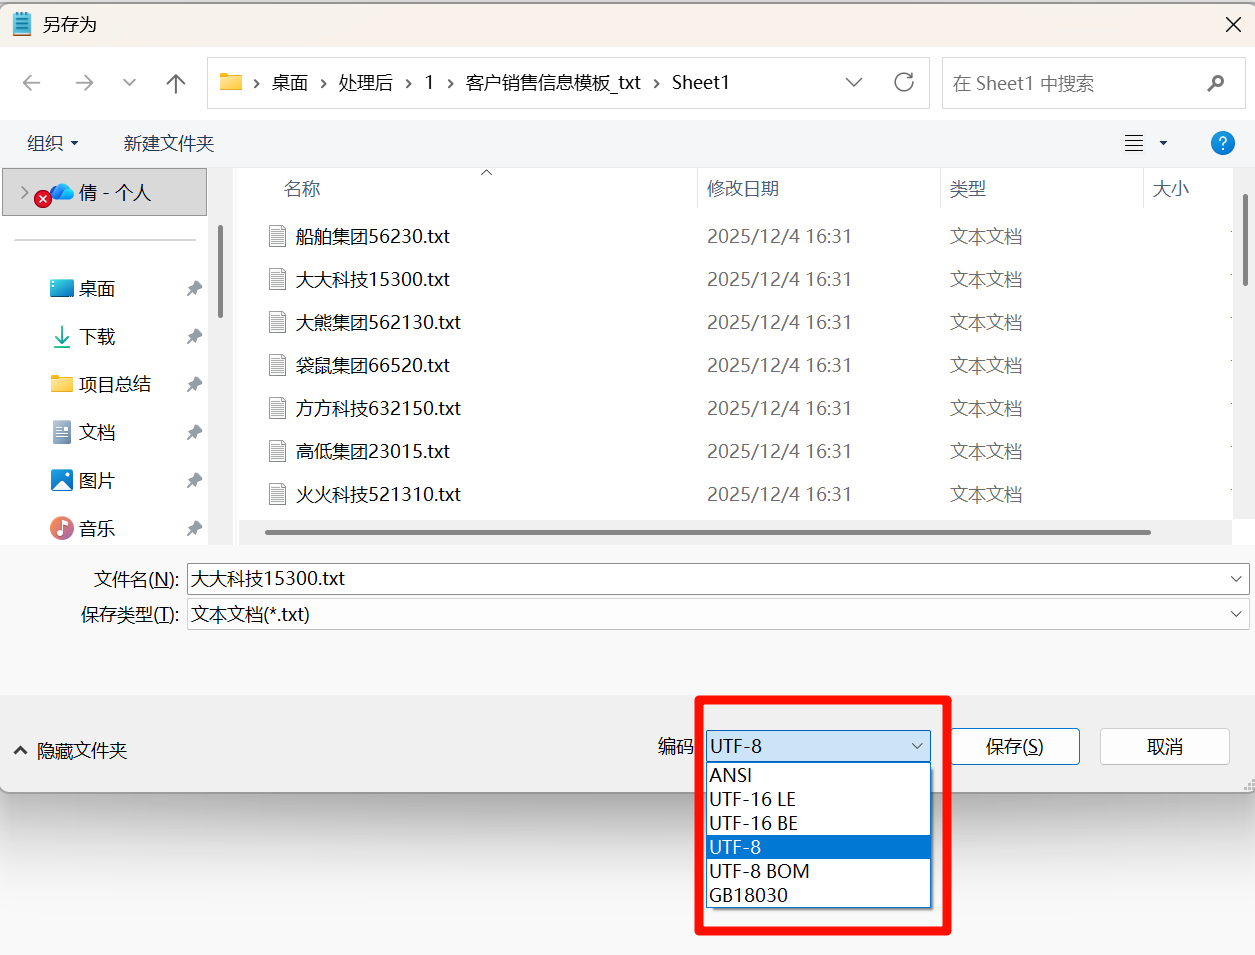Refresh the current folder view
Viewport: 1255px width, 955px height.
pyautogui.click(x=903, y=83)
